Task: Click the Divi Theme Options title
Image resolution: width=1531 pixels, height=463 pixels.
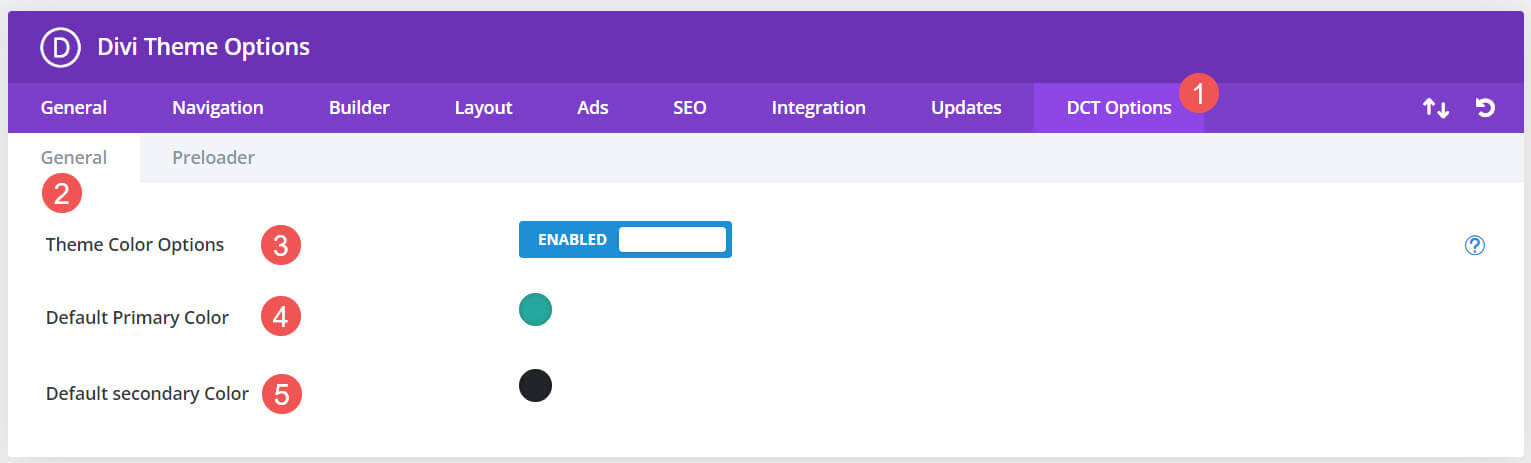Action: pos(204,46)
